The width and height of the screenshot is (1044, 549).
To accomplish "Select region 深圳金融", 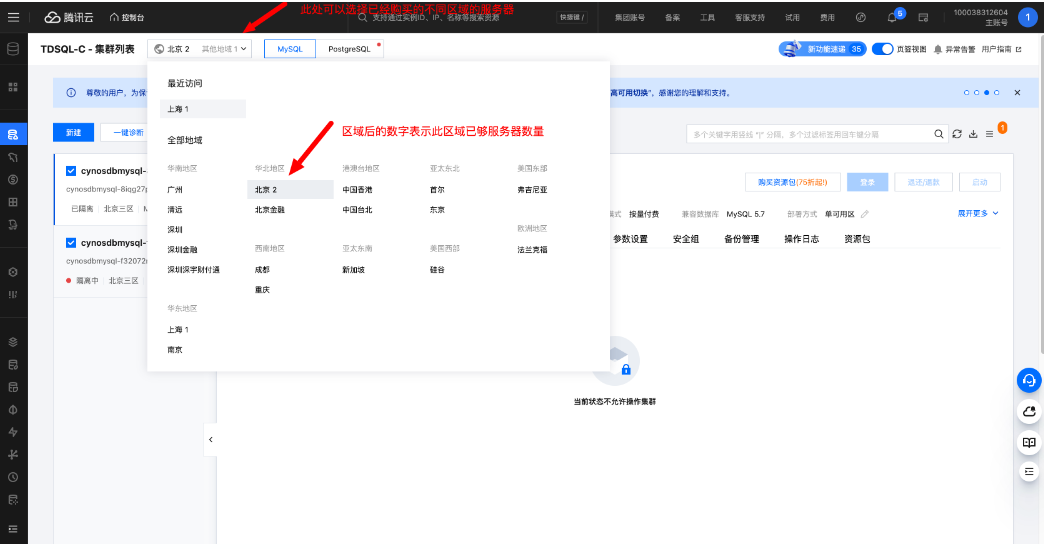I will (182, 250).
